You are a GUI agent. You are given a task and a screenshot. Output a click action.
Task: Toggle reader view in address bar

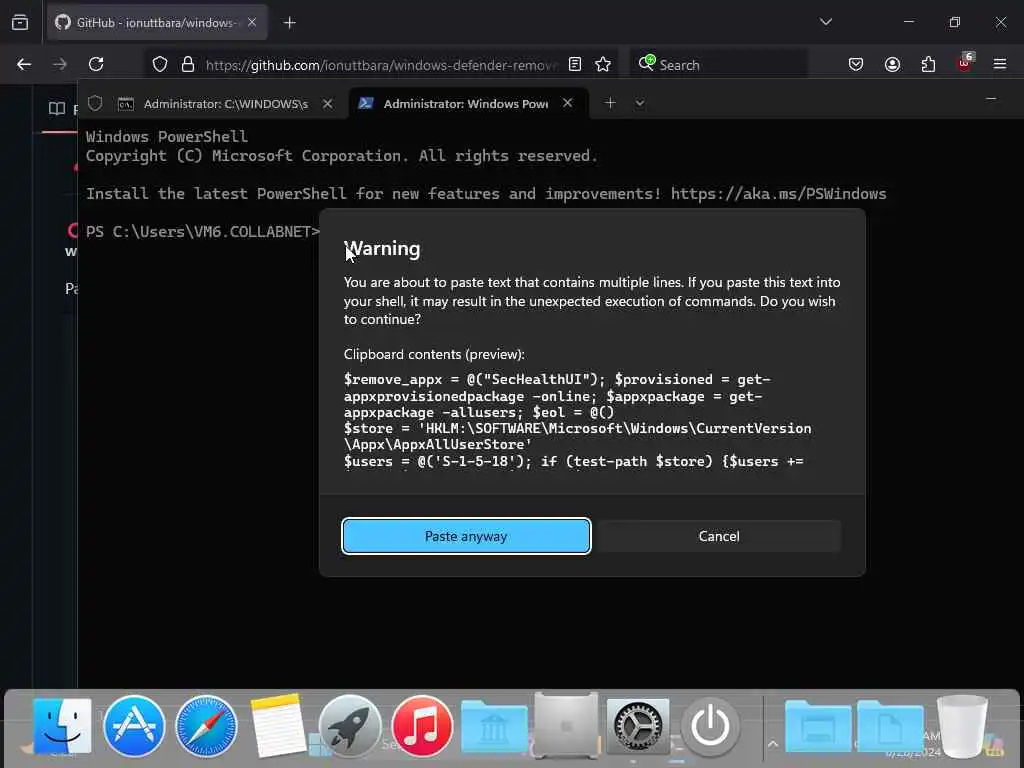[x=575, y=64]
